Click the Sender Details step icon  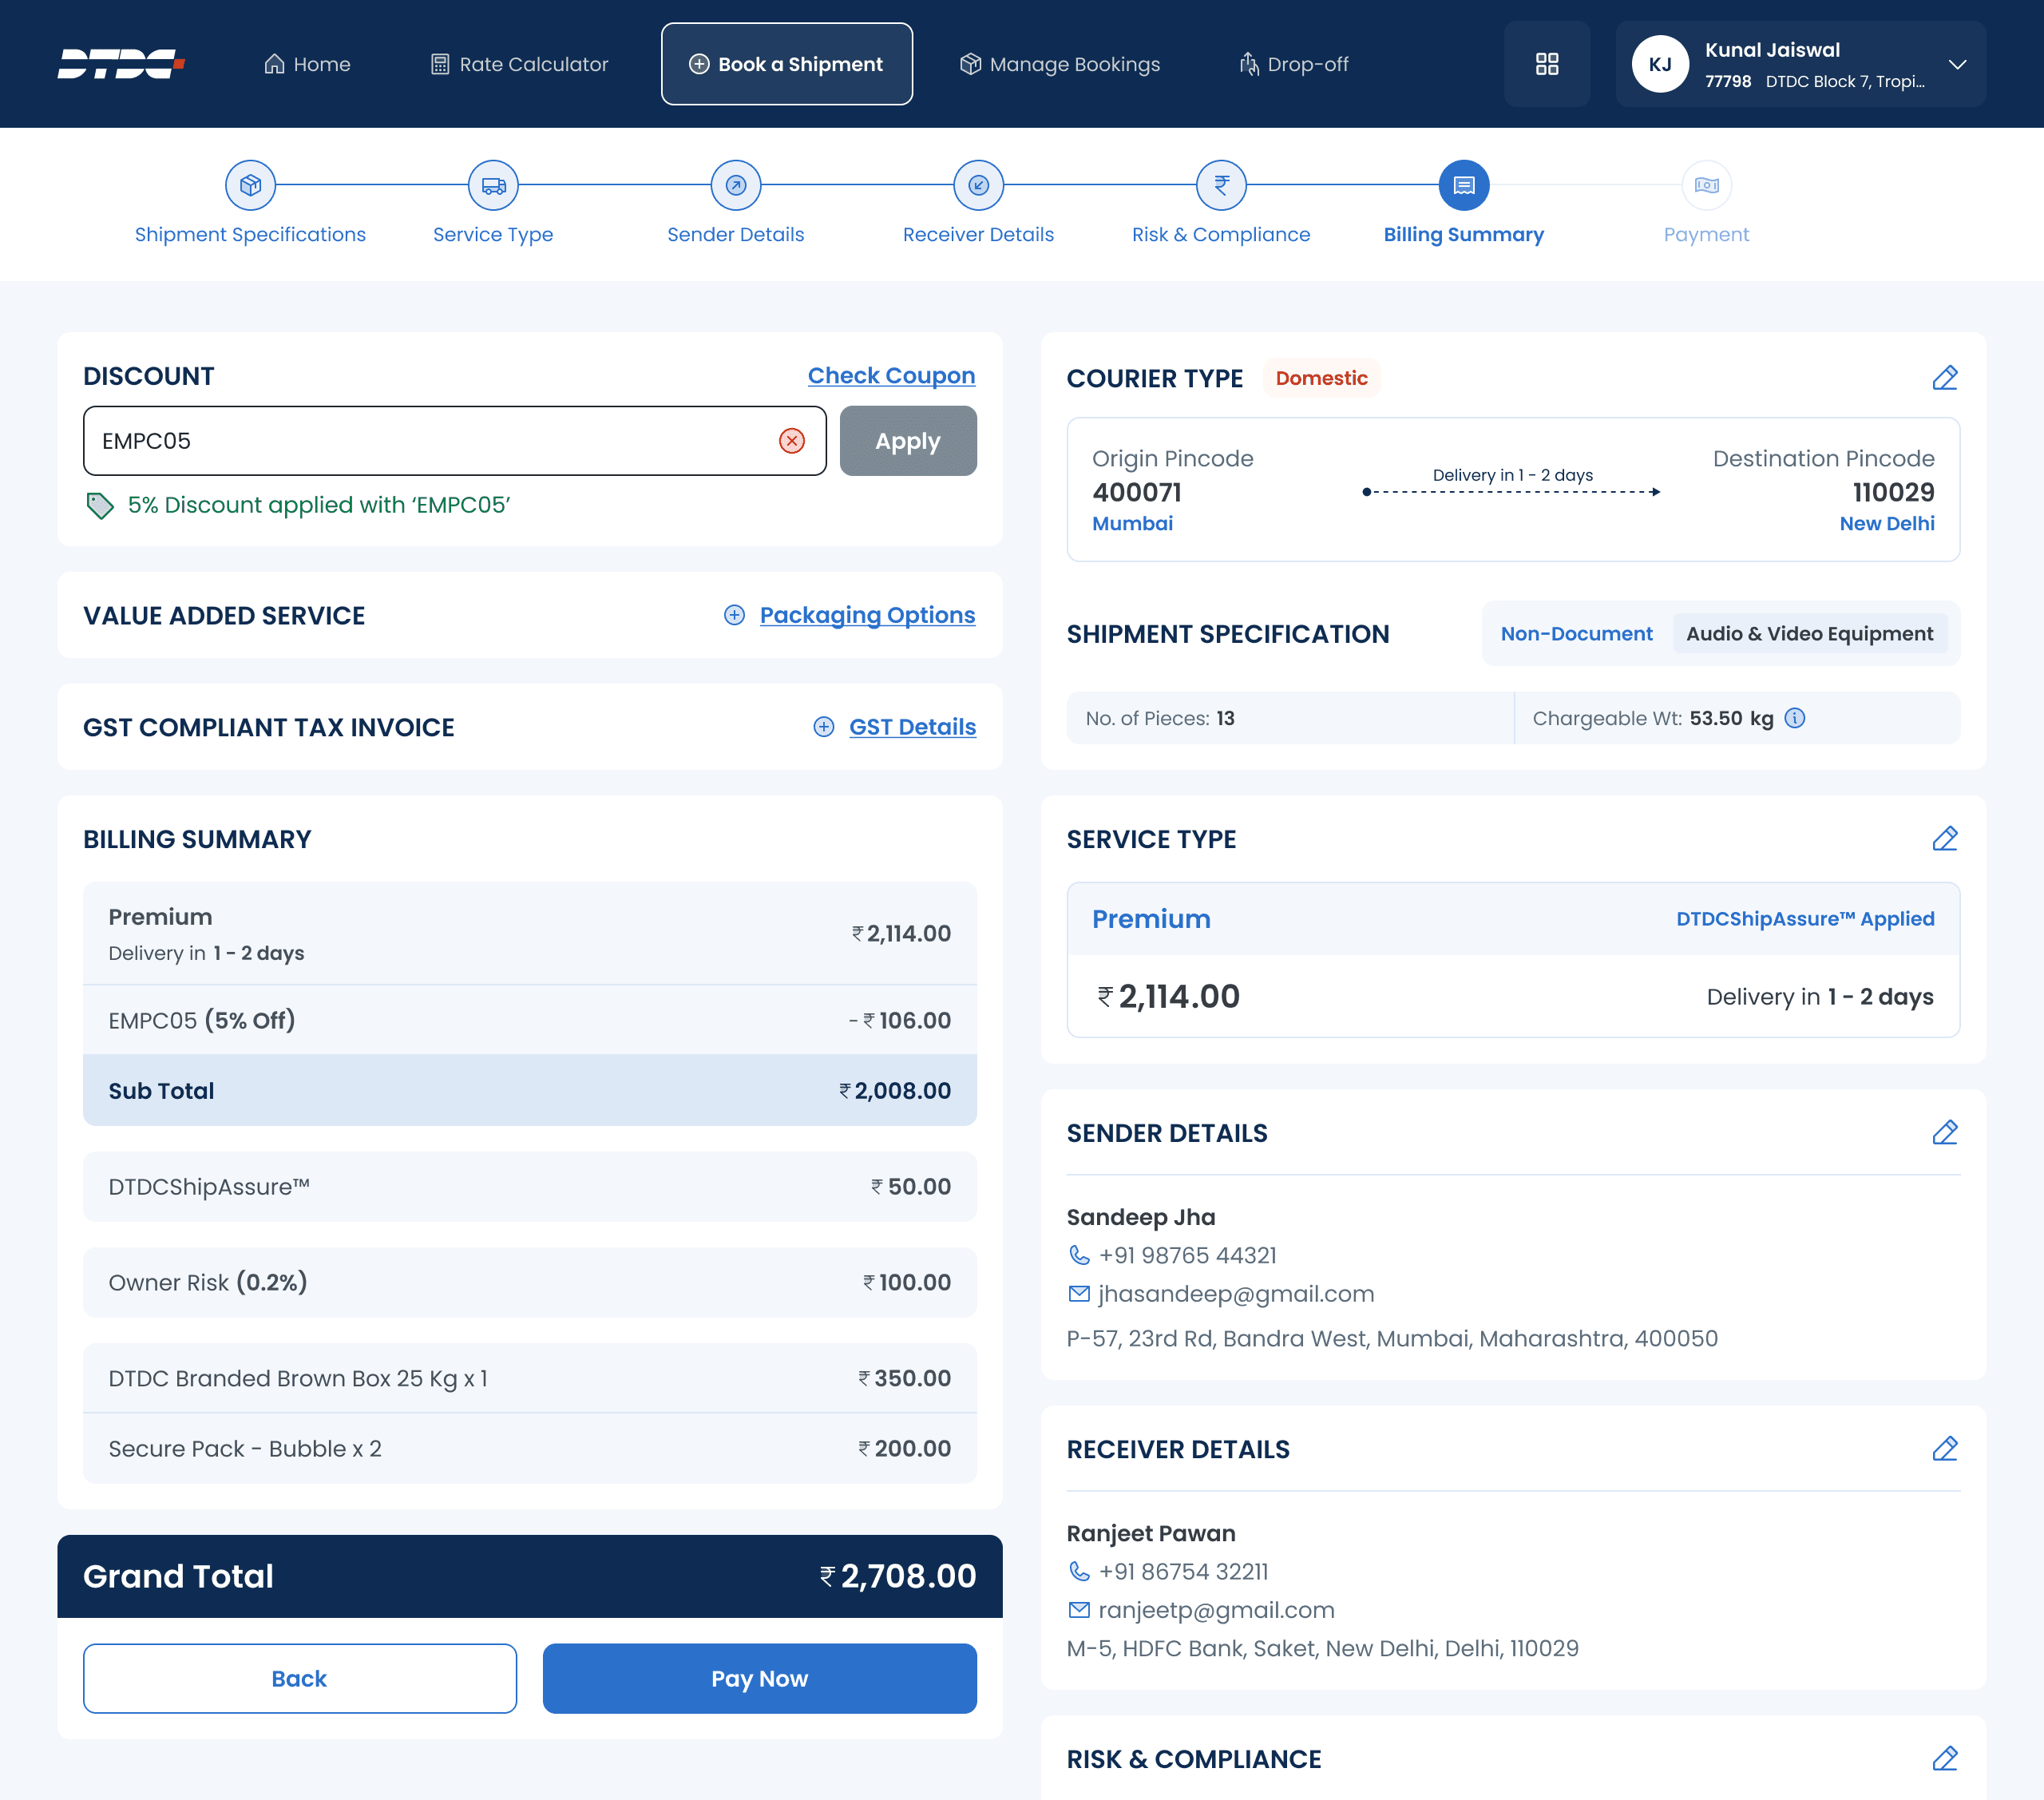pos(736,185)
